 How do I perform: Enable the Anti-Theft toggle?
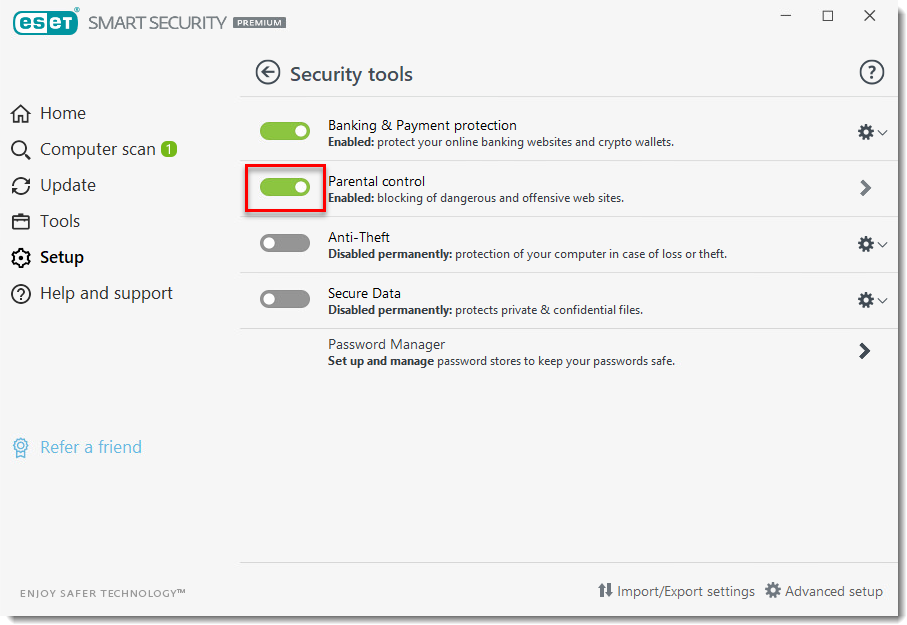pos(285,243)
